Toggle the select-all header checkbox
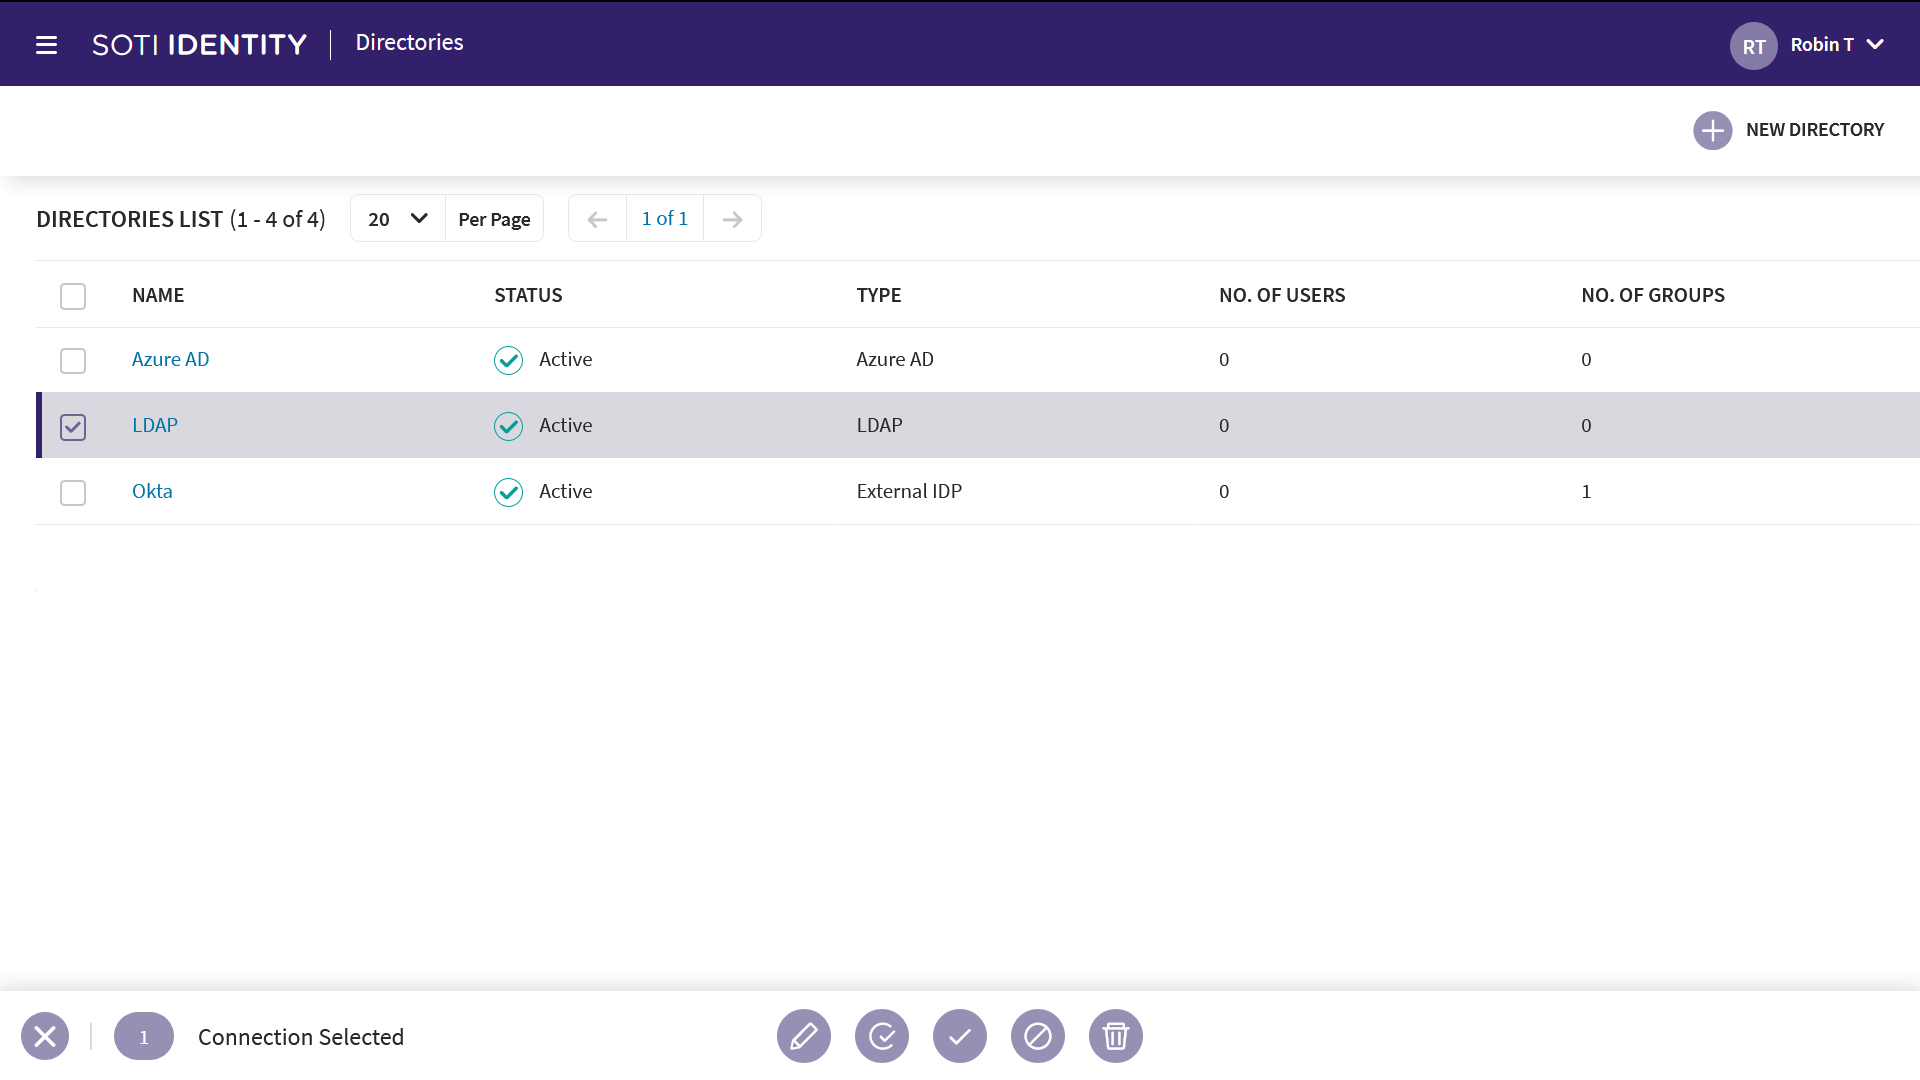 pyautogui.click(x=73, y=296)
